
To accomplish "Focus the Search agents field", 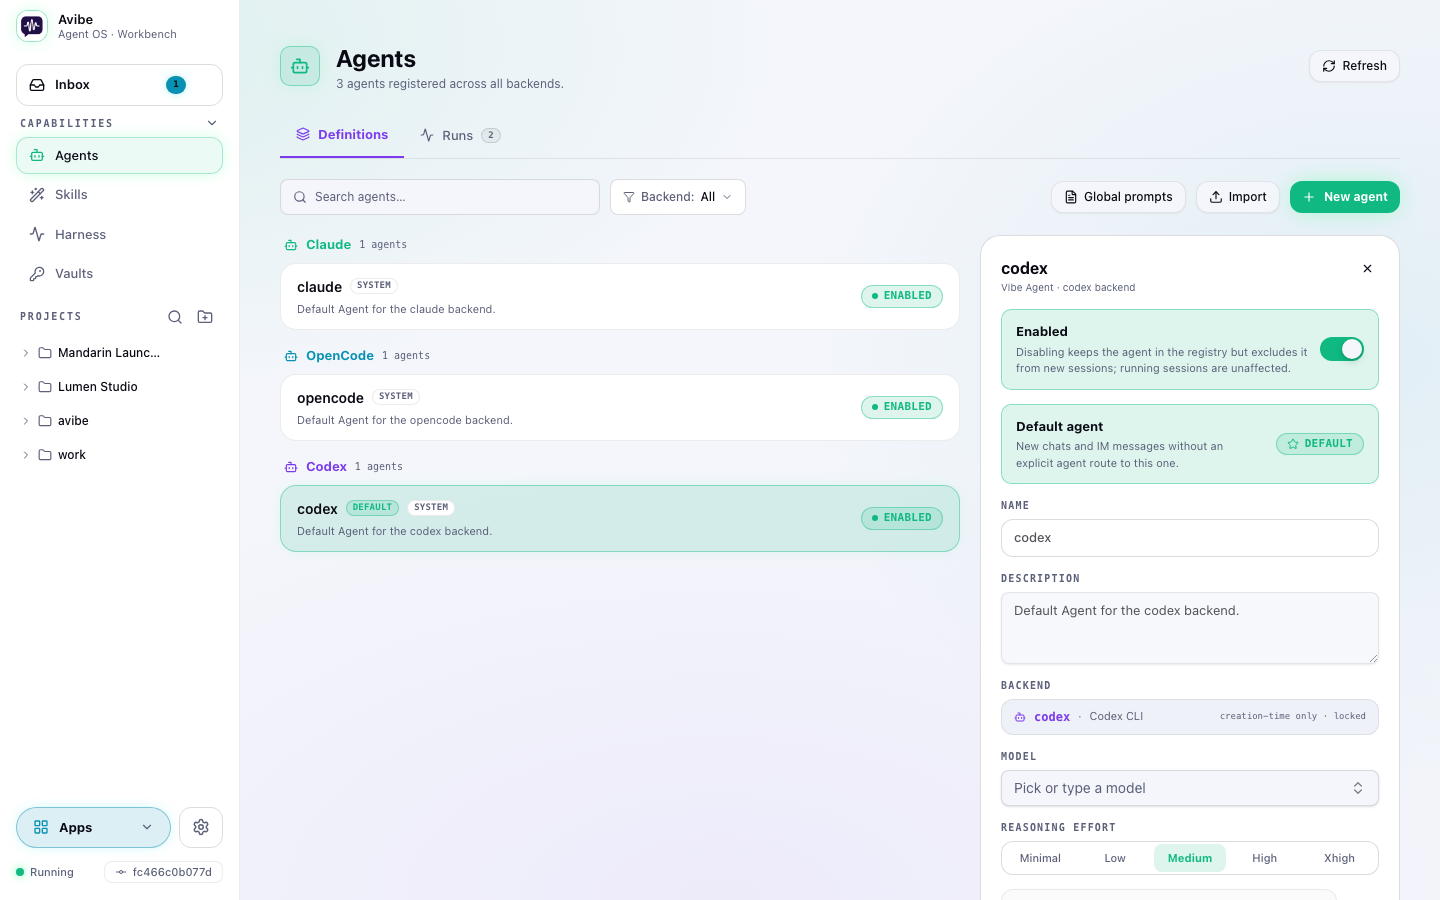I will click(440, 197).
